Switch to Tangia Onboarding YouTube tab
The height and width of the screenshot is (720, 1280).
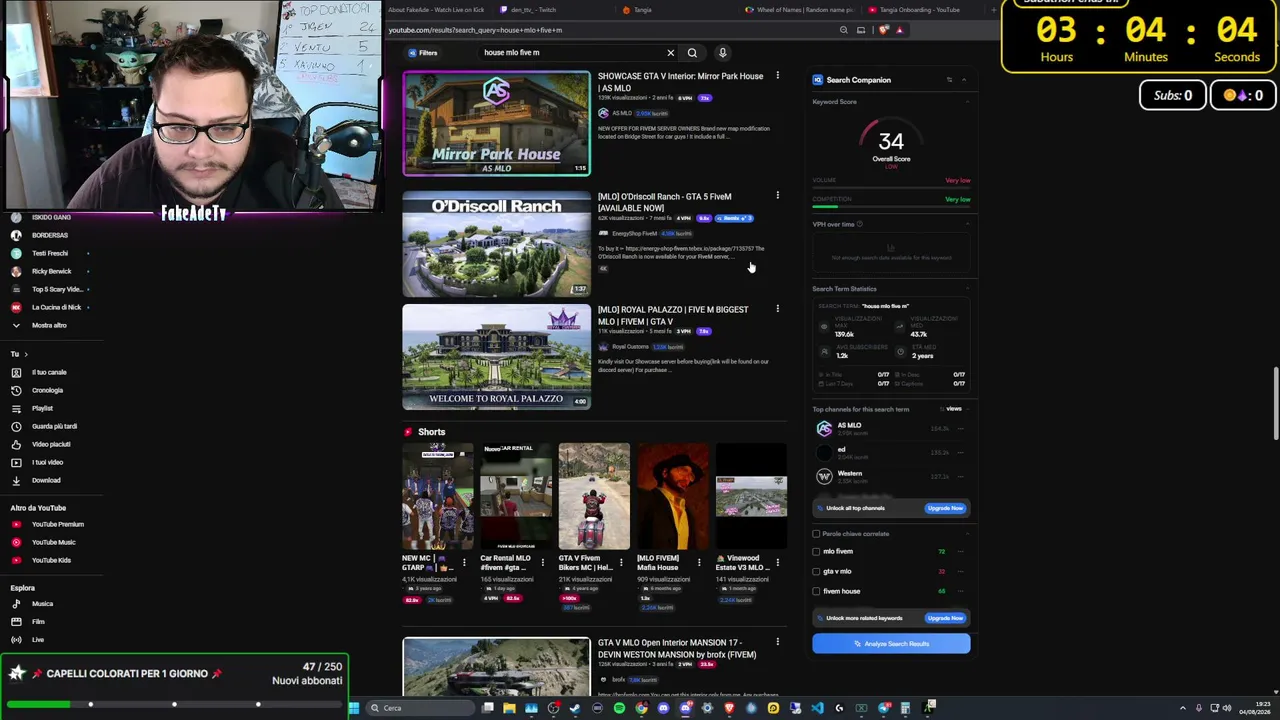(915, 10)
